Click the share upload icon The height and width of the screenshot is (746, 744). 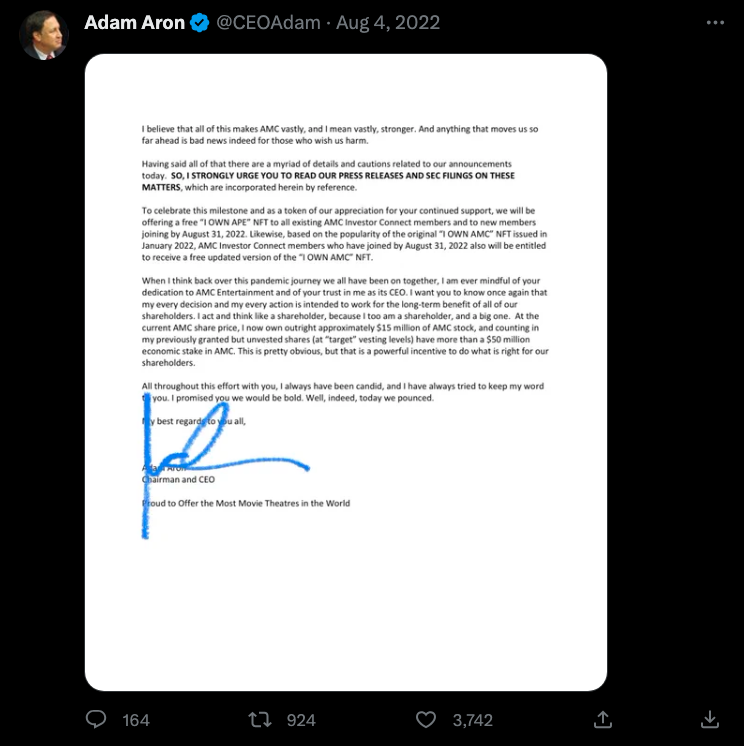point(603,719)
